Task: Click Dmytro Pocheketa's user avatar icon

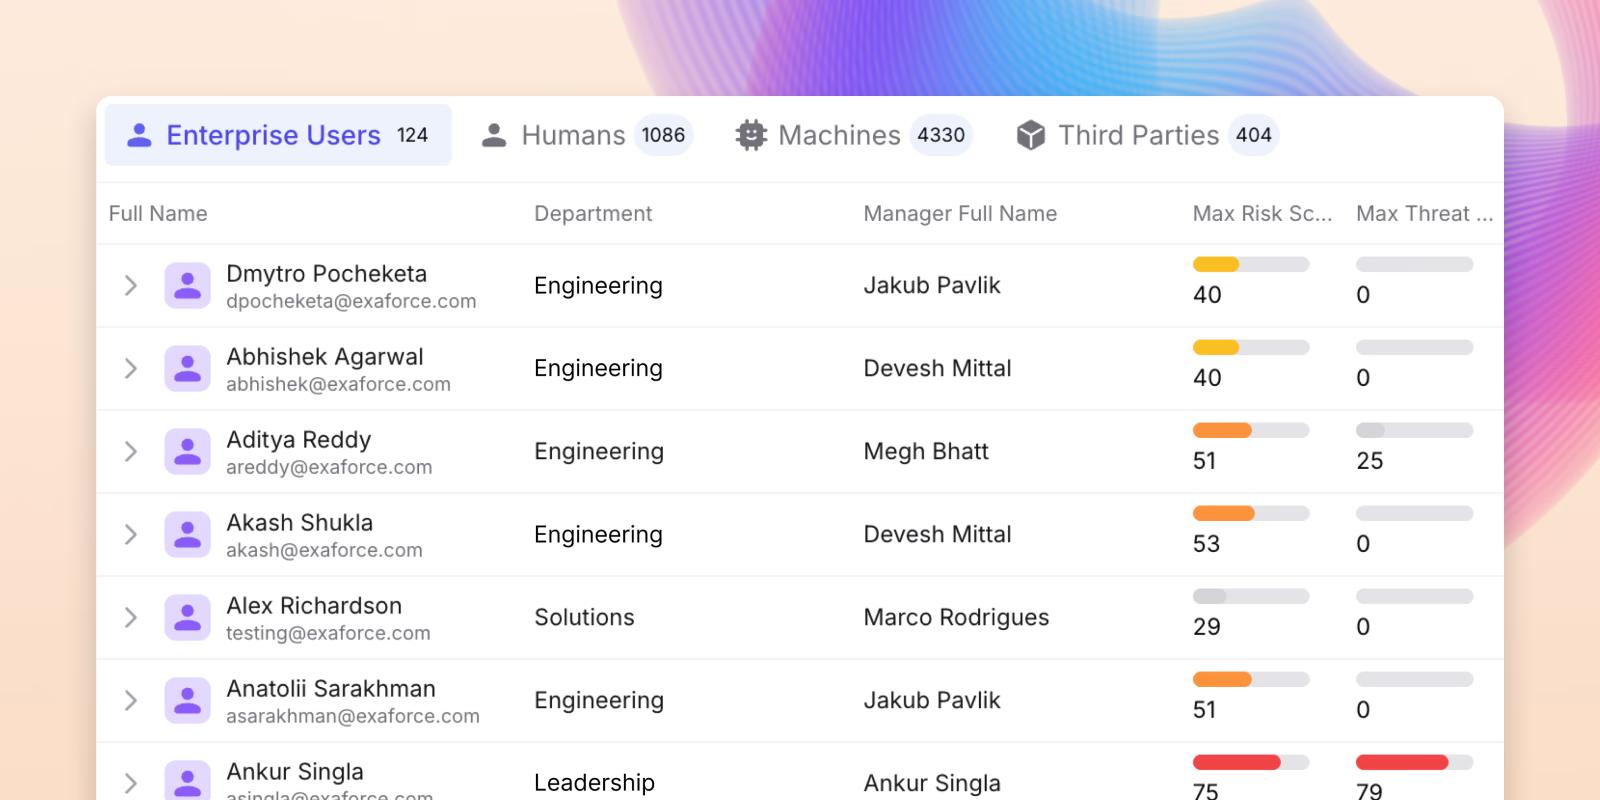Action: (187, 286)
